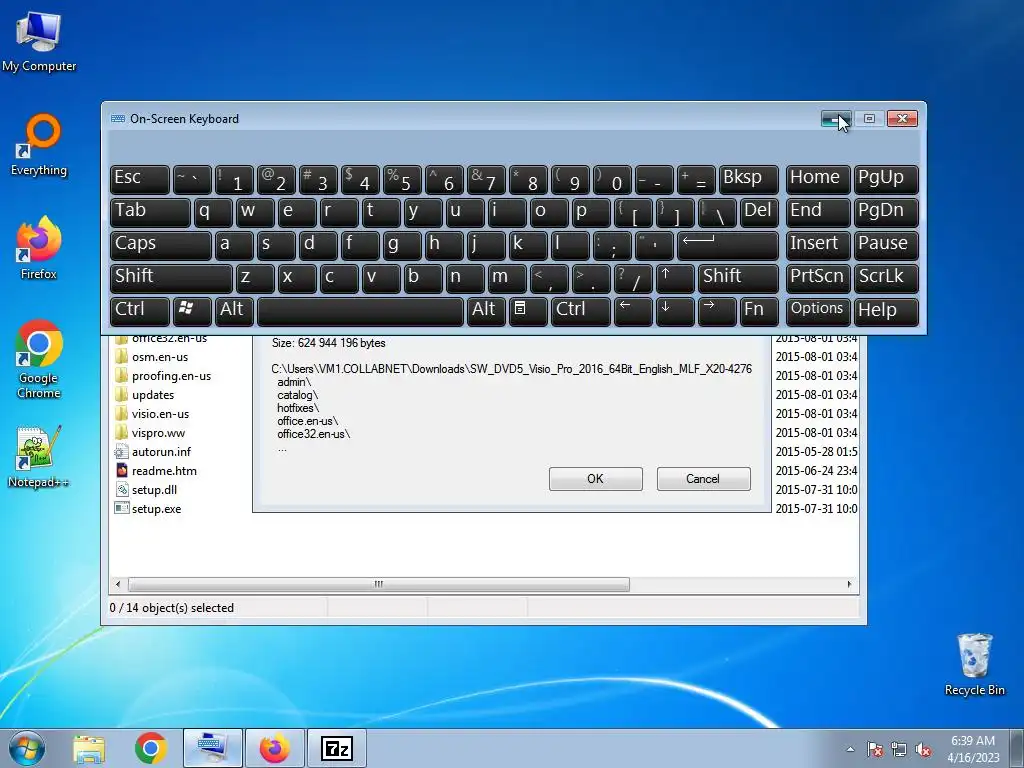The height and width of the screenshot is (768, 1024).
Task: Tap the right arrow key
Action: (716, 311)
